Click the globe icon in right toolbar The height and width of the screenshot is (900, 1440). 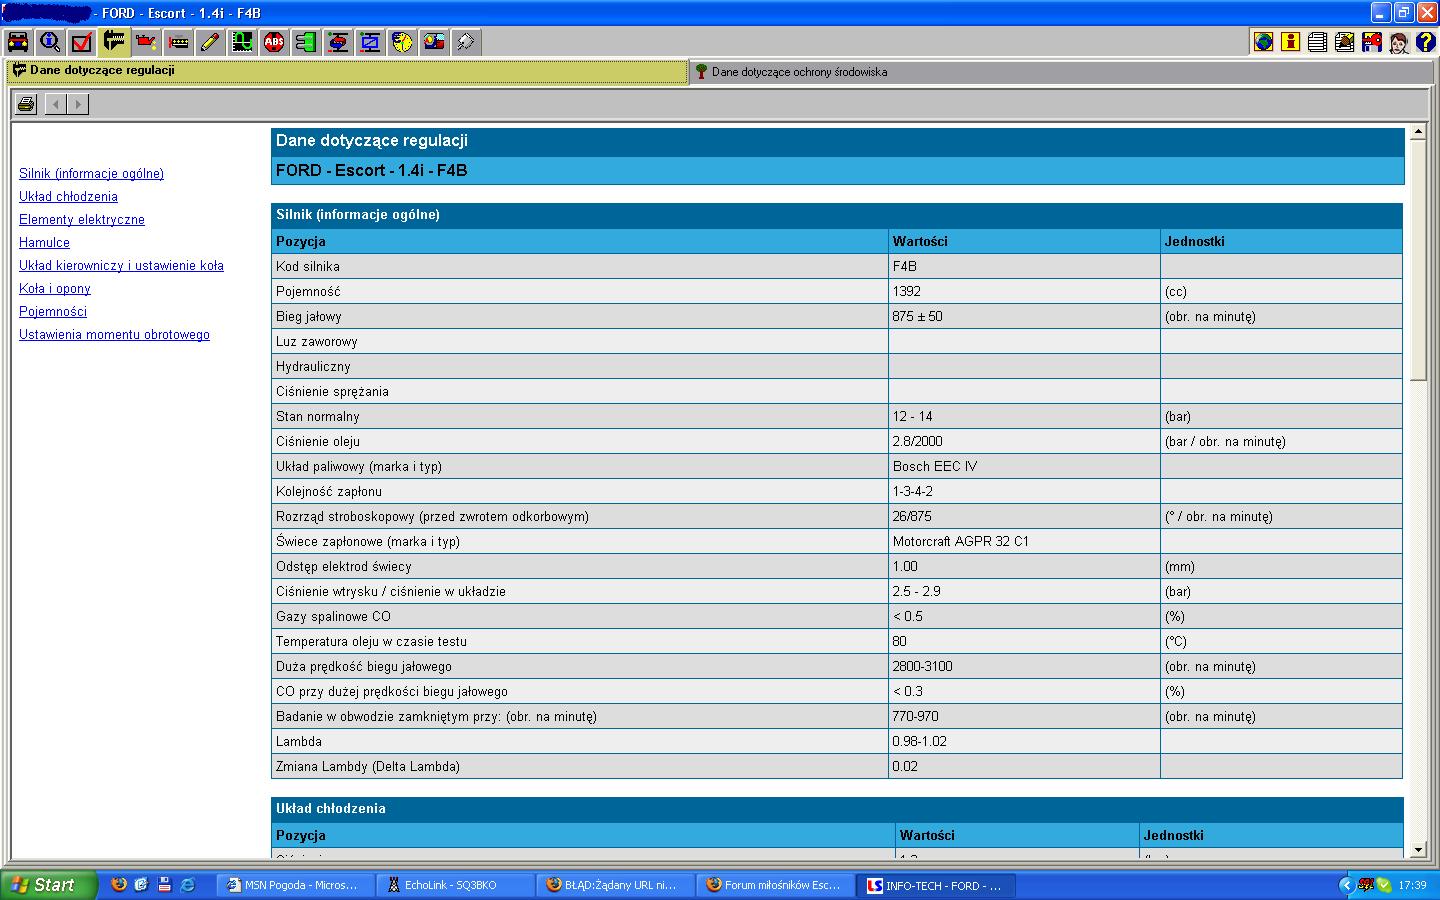(1264, 42)
